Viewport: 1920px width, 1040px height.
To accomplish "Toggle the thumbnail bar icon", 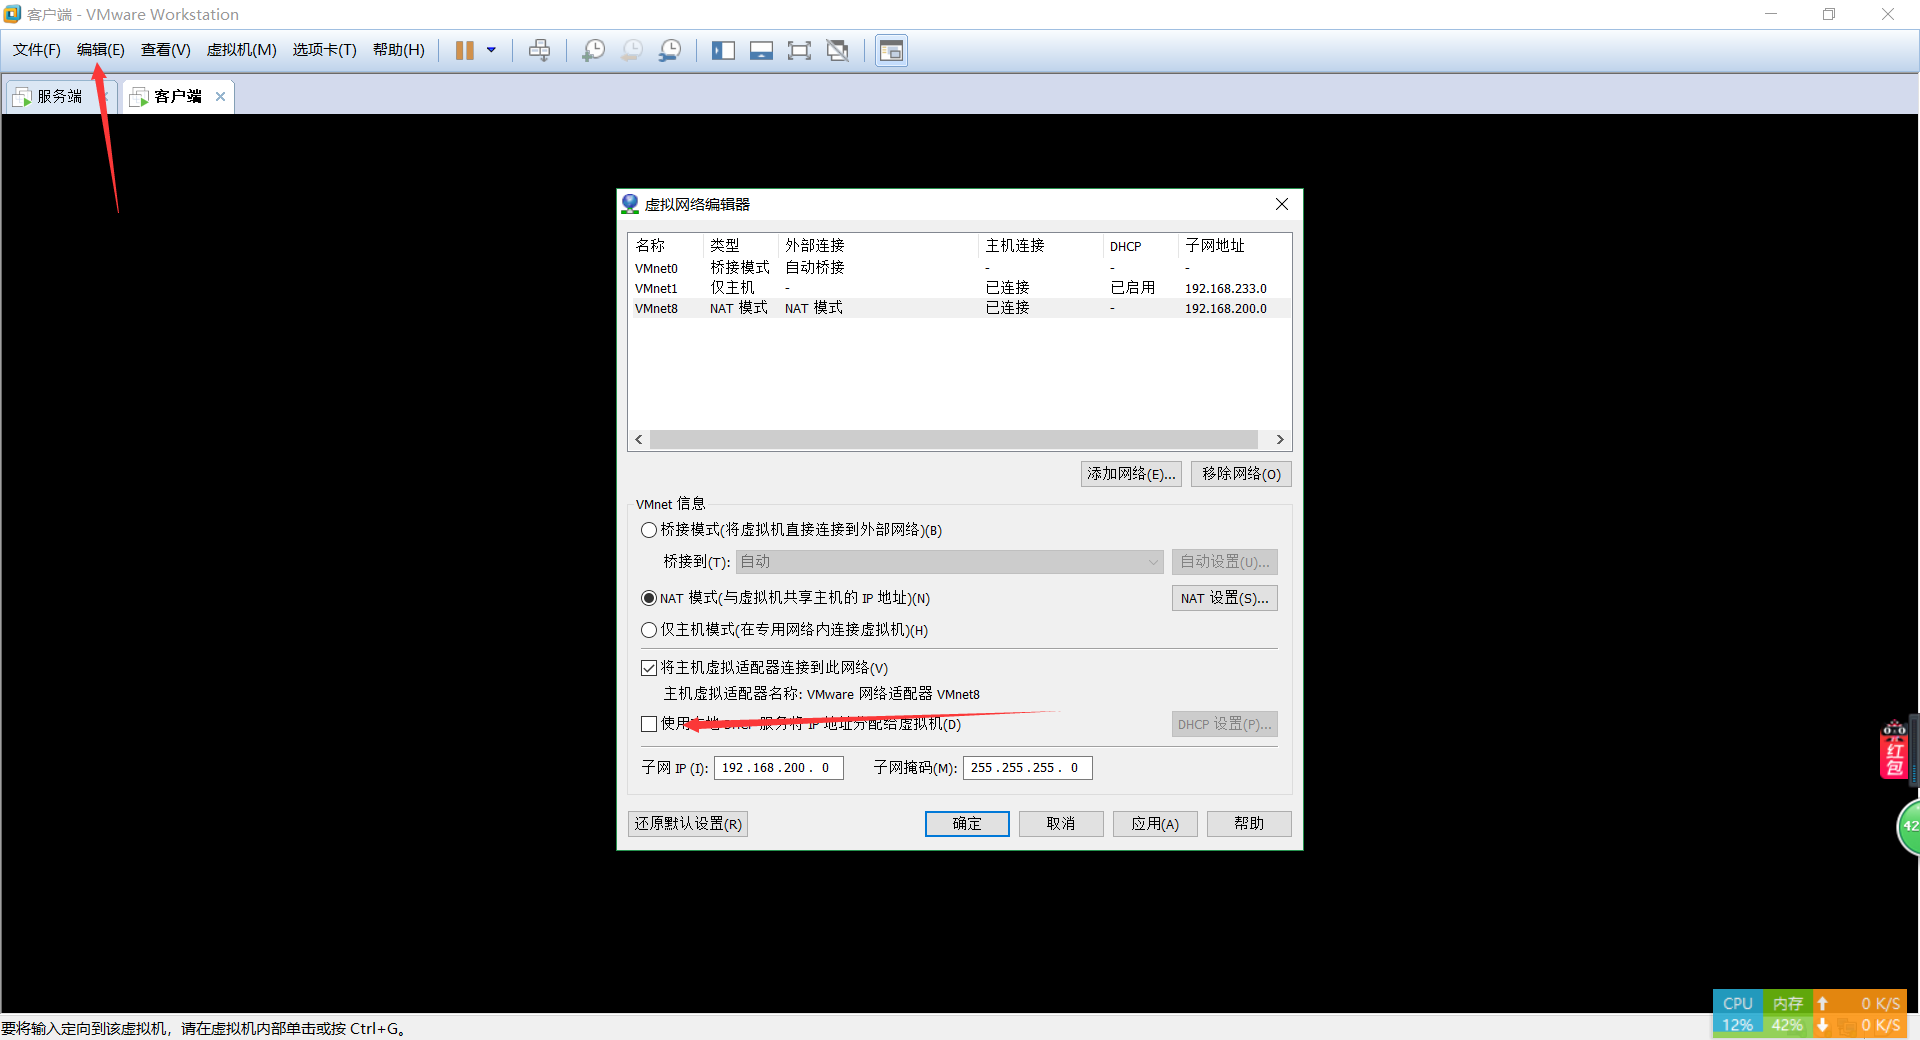I will [x=761, y=50].
